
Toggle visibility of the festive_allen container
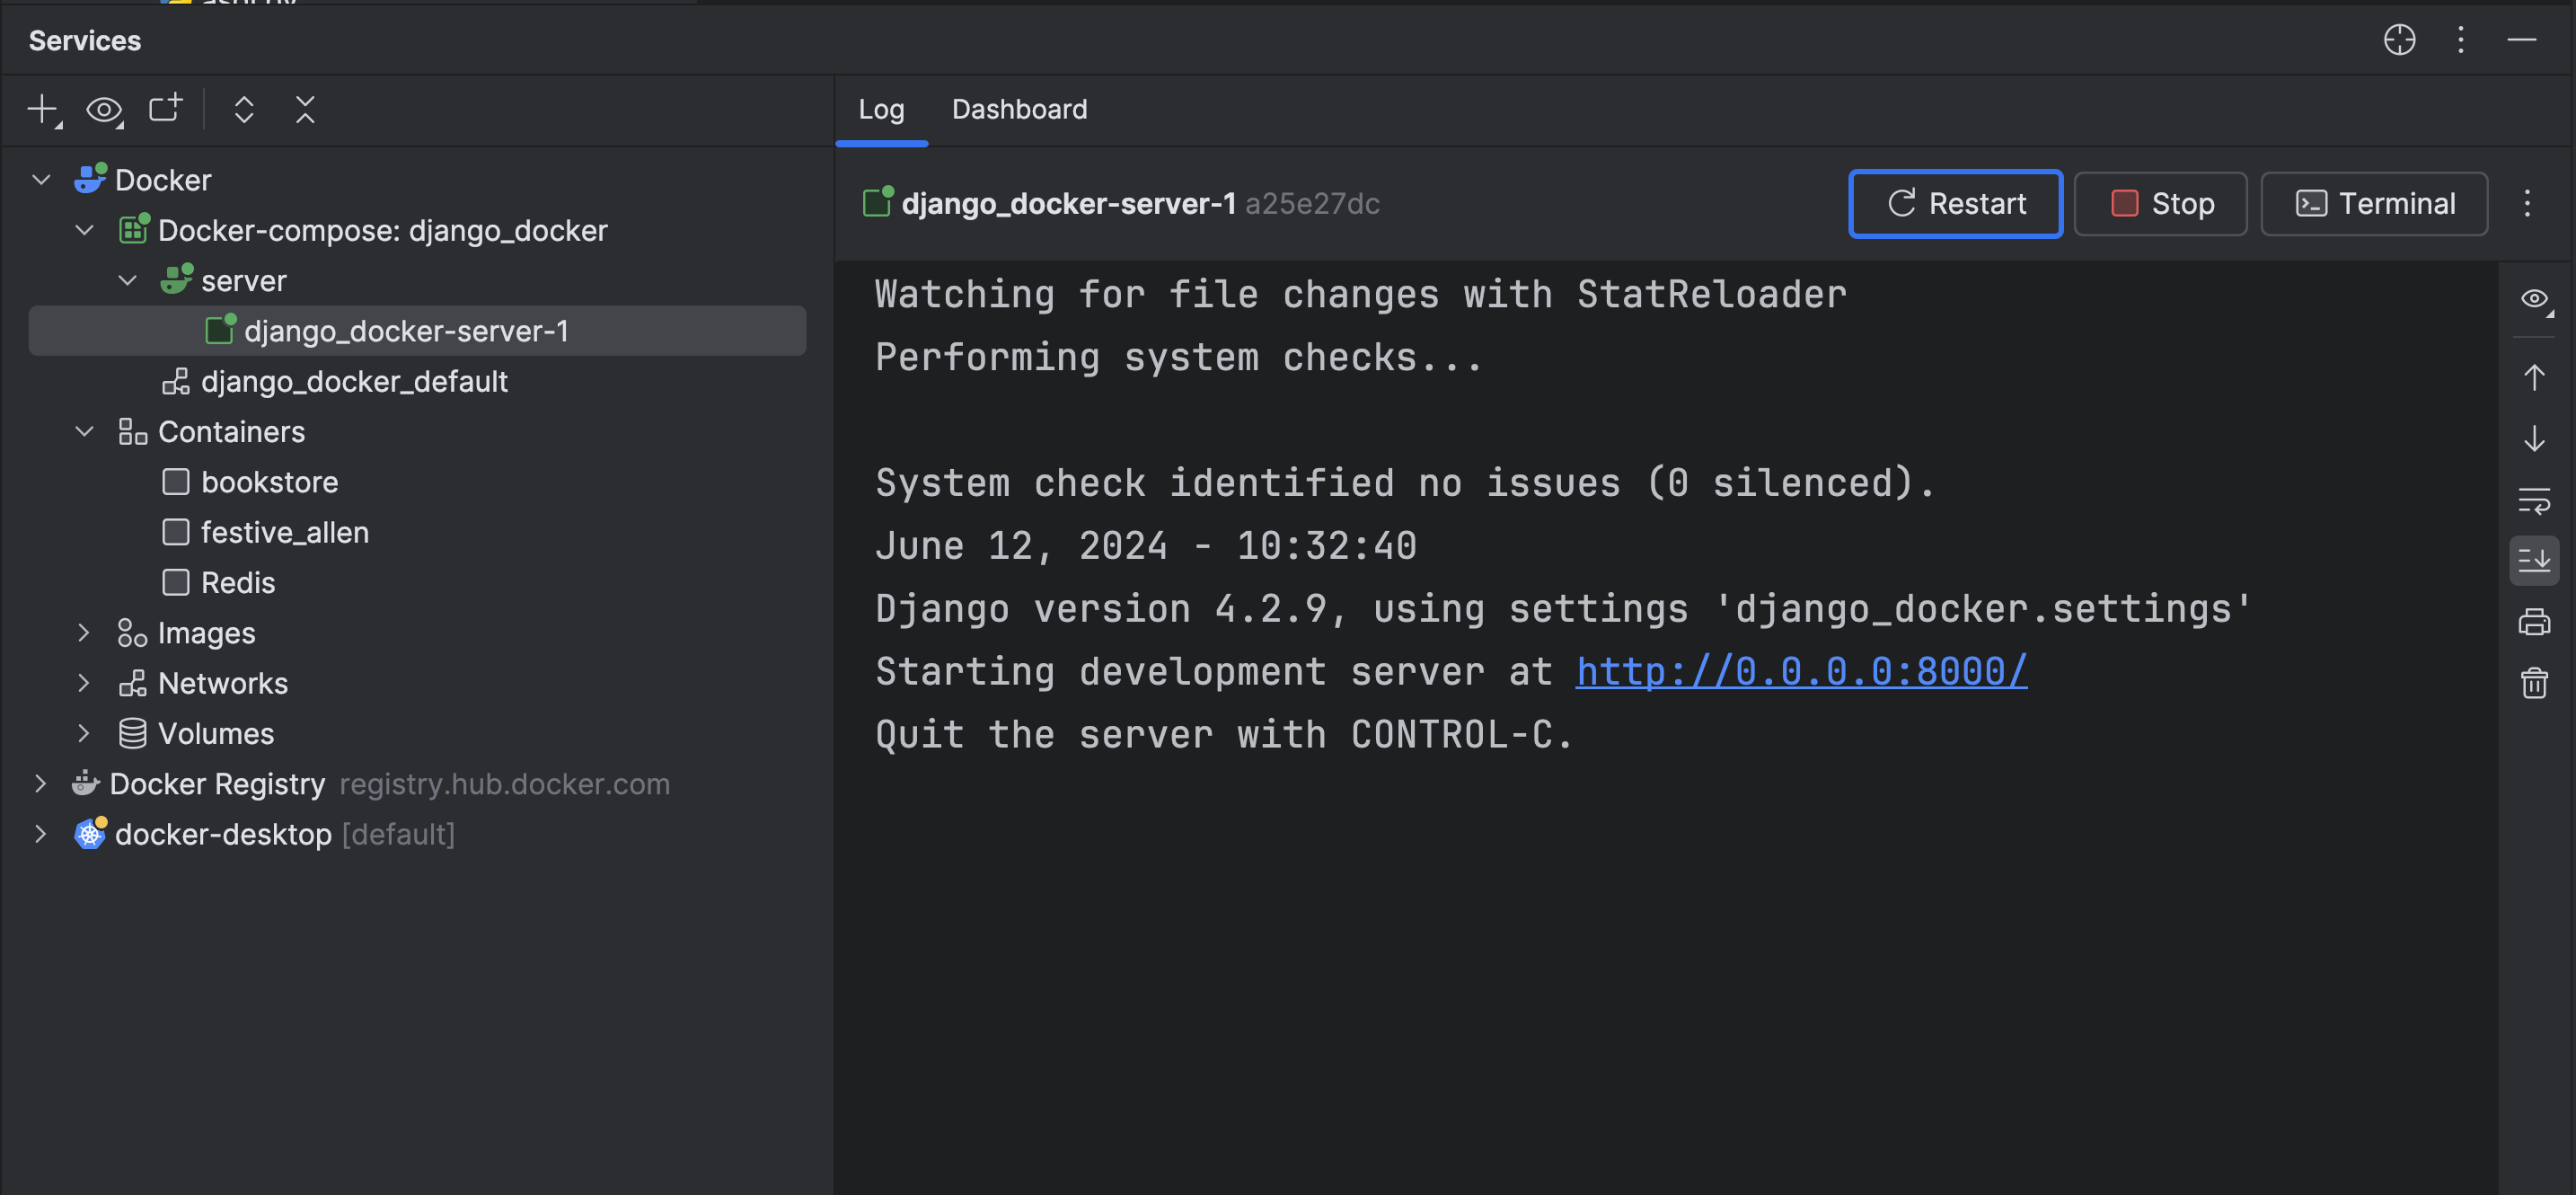176,531
